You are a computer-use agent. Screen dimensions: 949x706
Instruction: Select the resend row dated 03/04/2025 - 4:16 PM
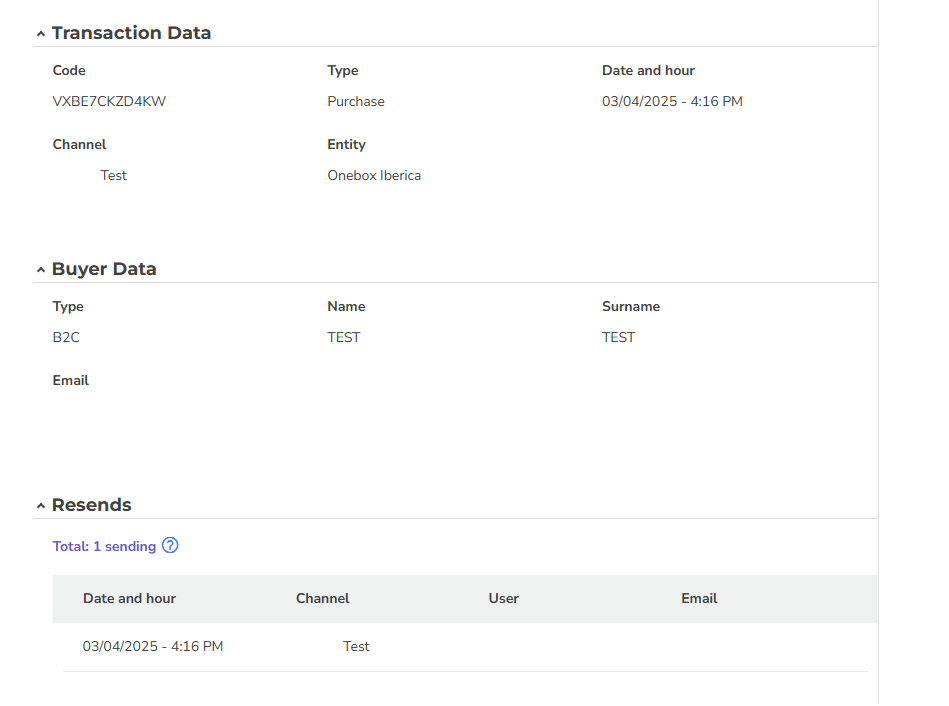coord(465,647)
